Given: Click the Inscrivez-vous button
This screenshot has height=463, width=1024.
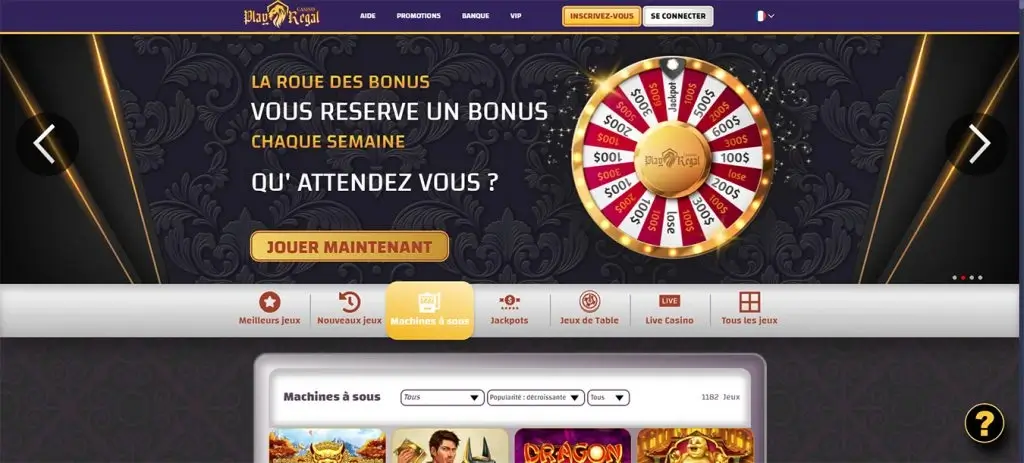Looking at the screenshot, I should coord(601,16).
